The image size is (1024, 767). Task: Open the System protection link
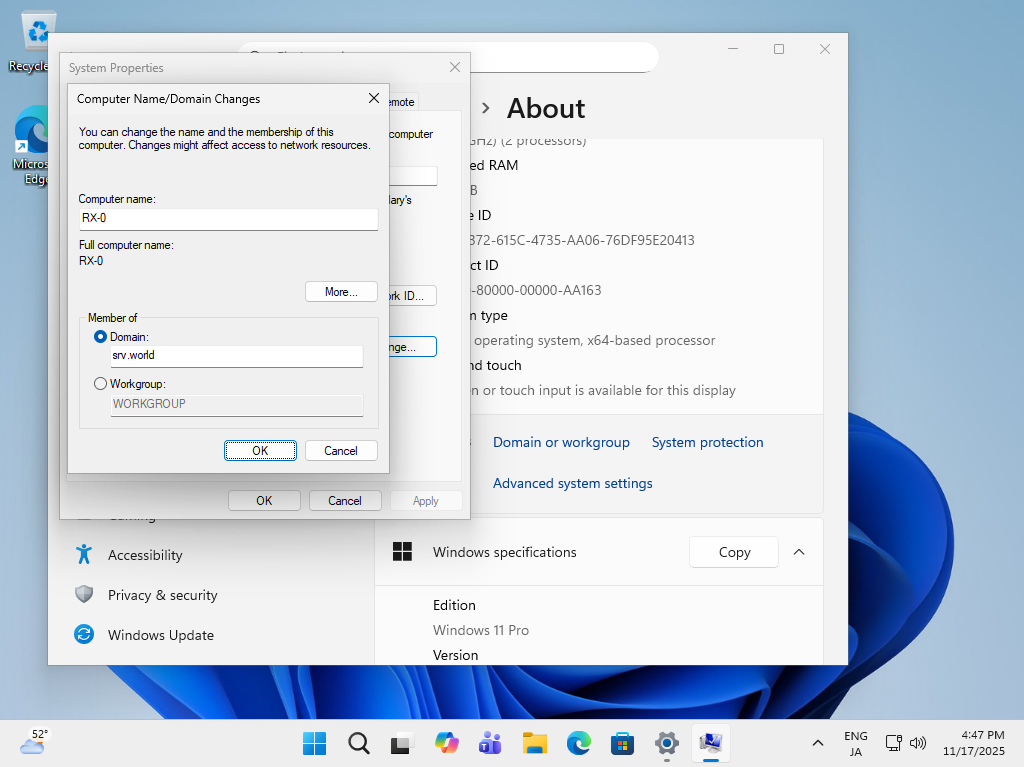pos(707,442)
